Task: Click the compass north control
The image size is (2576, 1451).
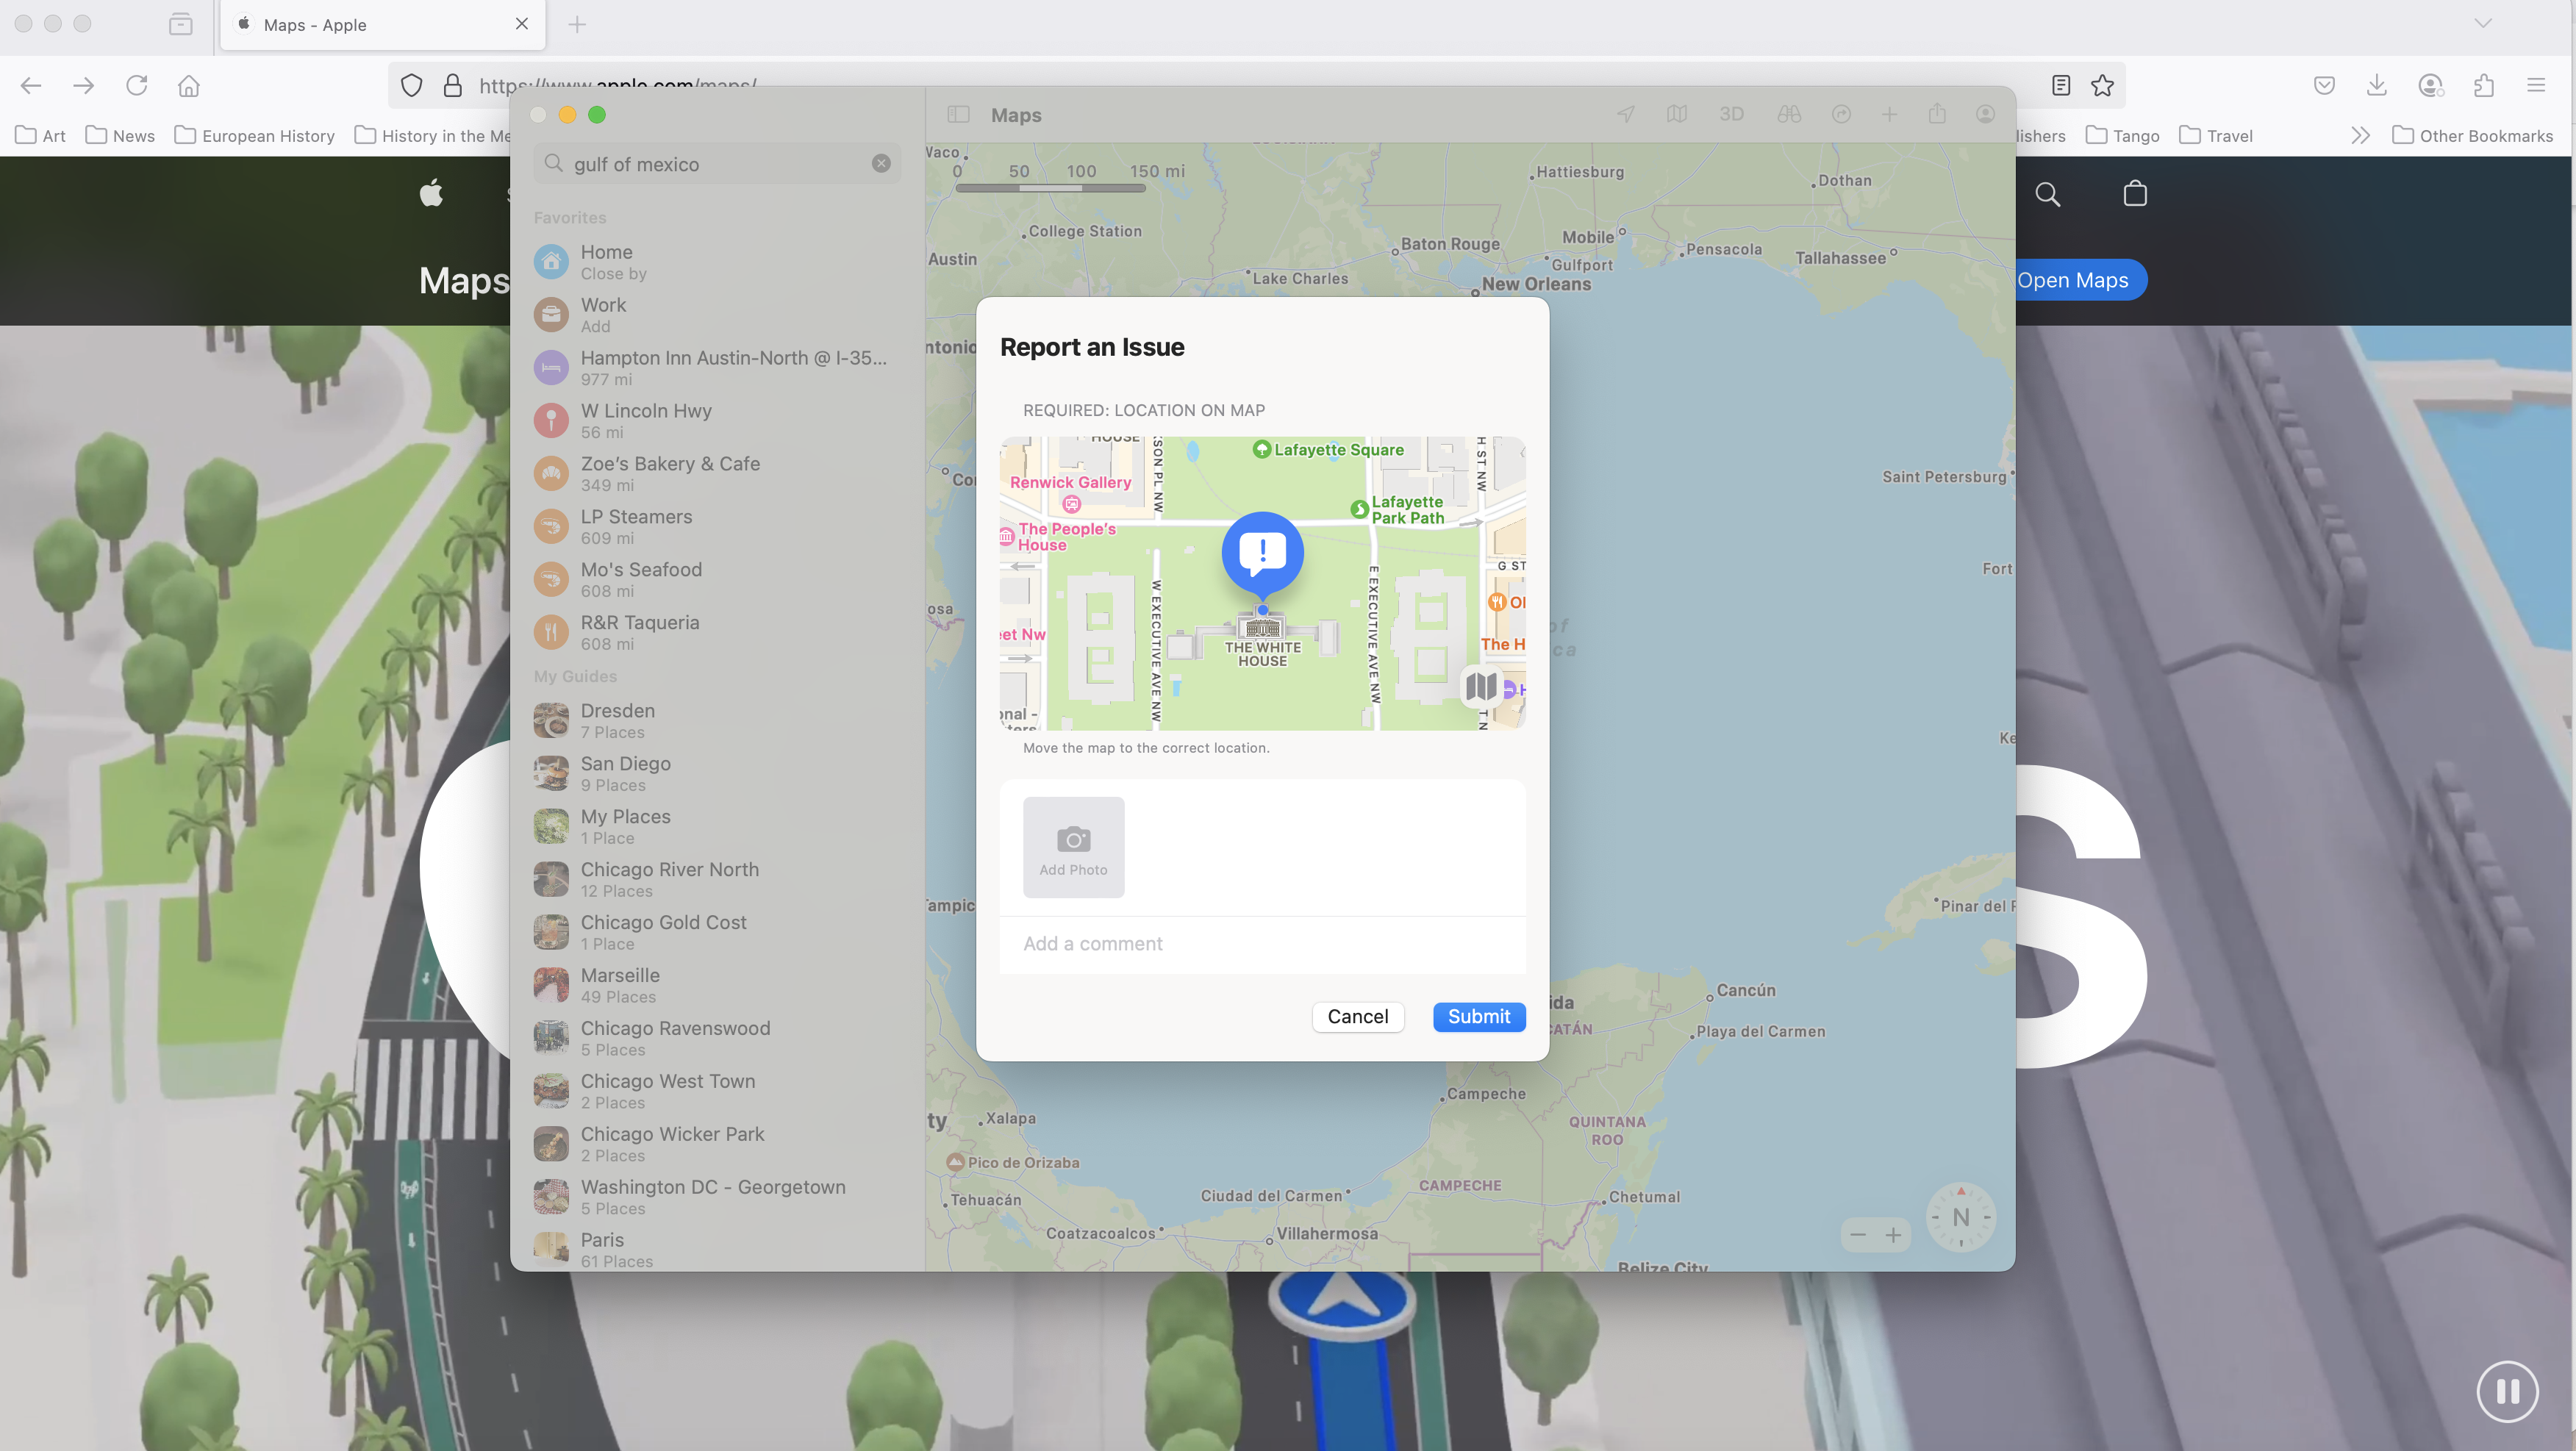Action: click(x=1960, y=1217)
